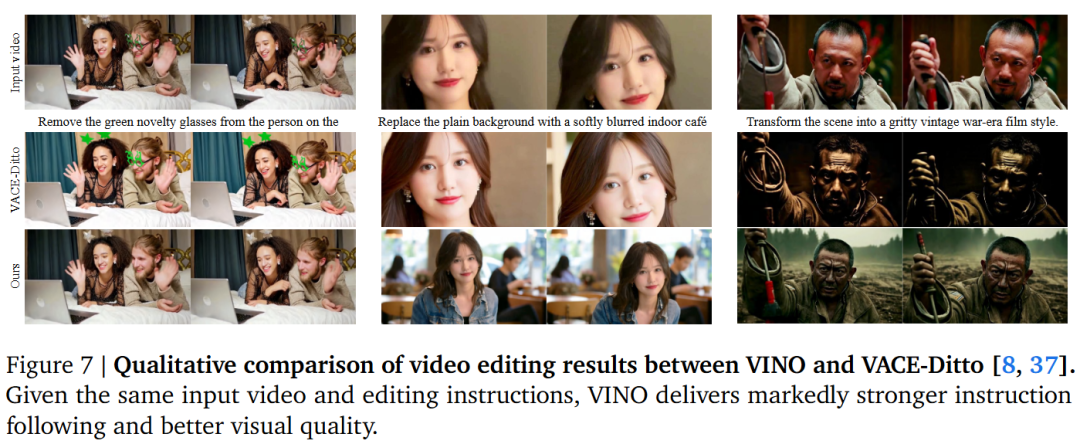Select VACE-Ditto first woman portrait frame

[464, 180]
